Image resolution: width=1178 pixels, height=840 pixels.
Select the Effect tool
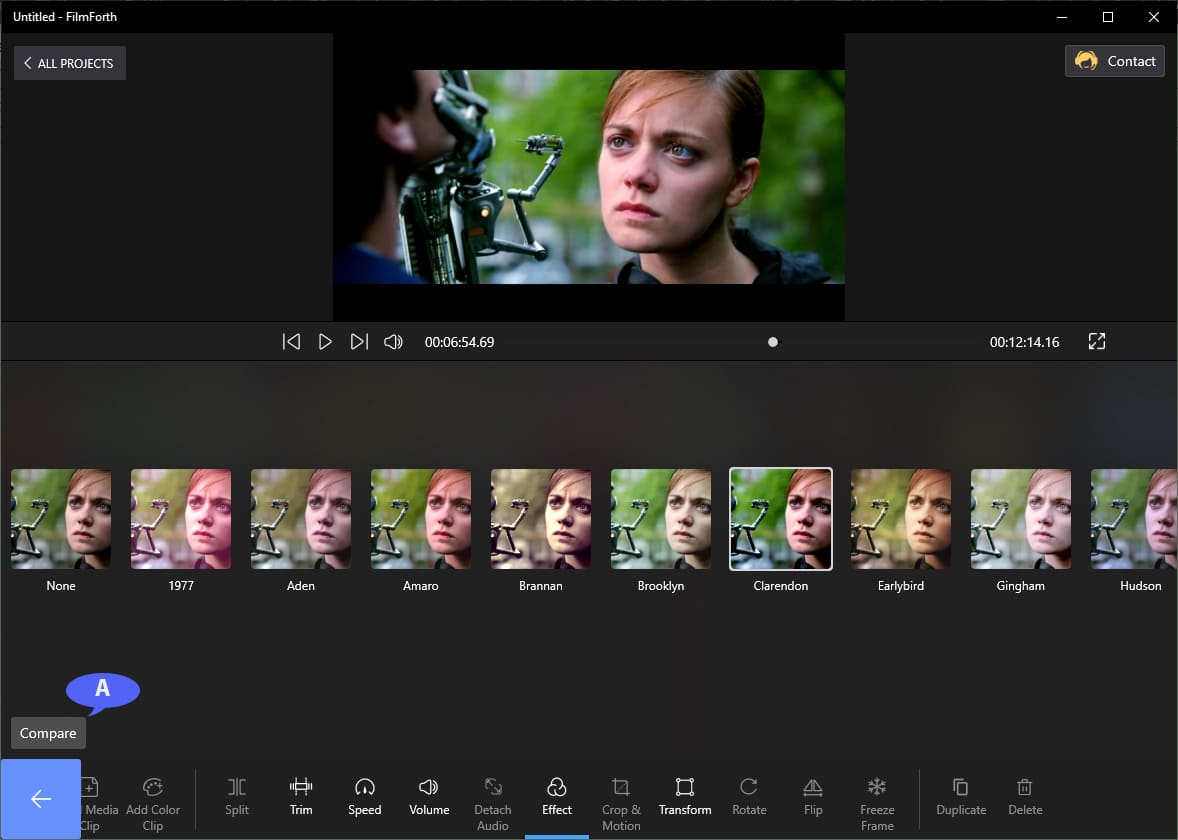coord(557,797)
